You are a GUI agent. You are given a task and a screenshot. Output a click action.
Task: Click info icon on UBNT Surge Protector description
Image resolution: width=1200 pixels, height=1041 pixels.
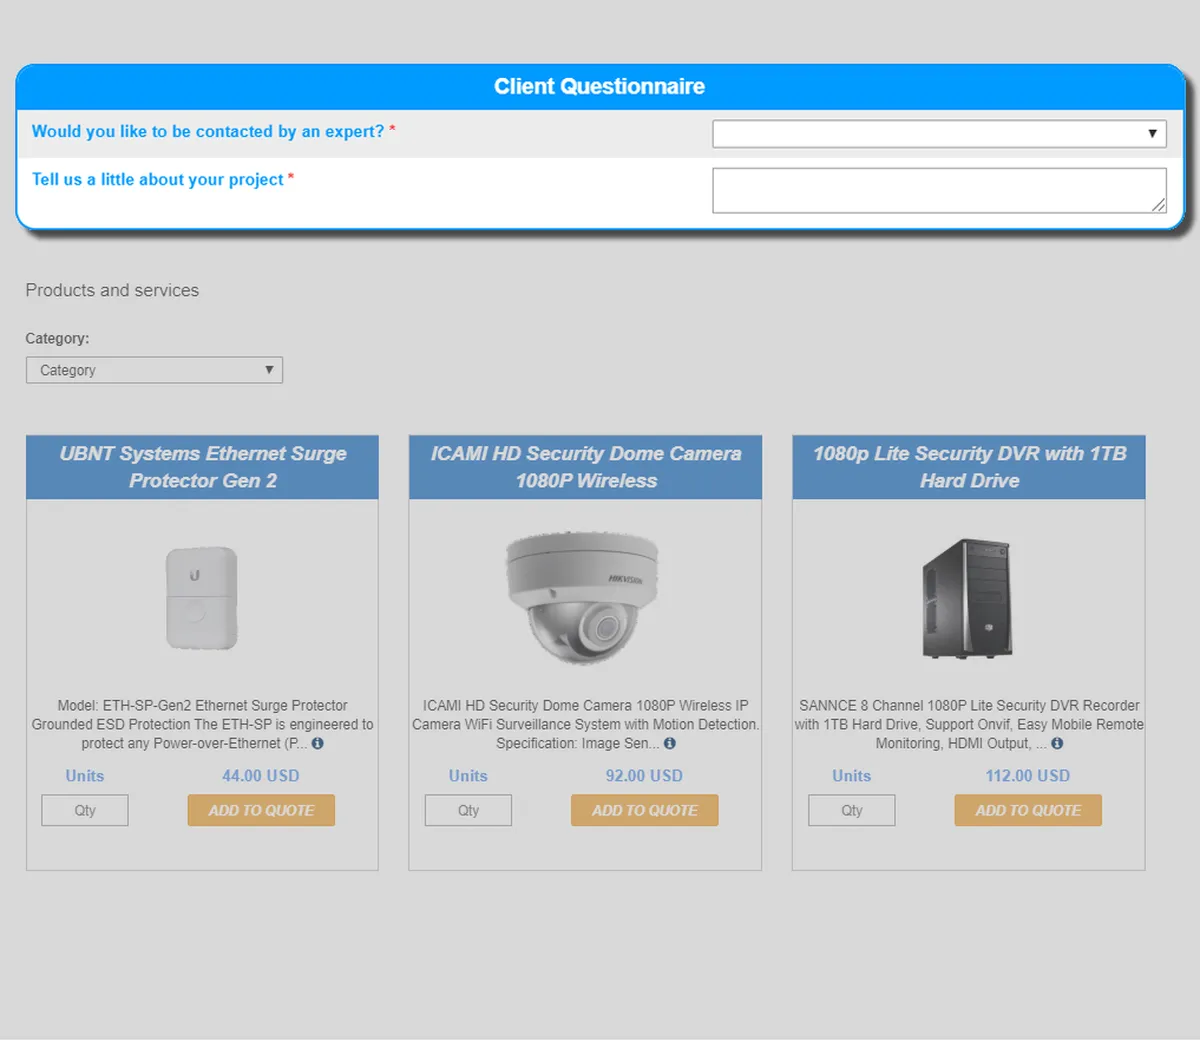[318, 744]
